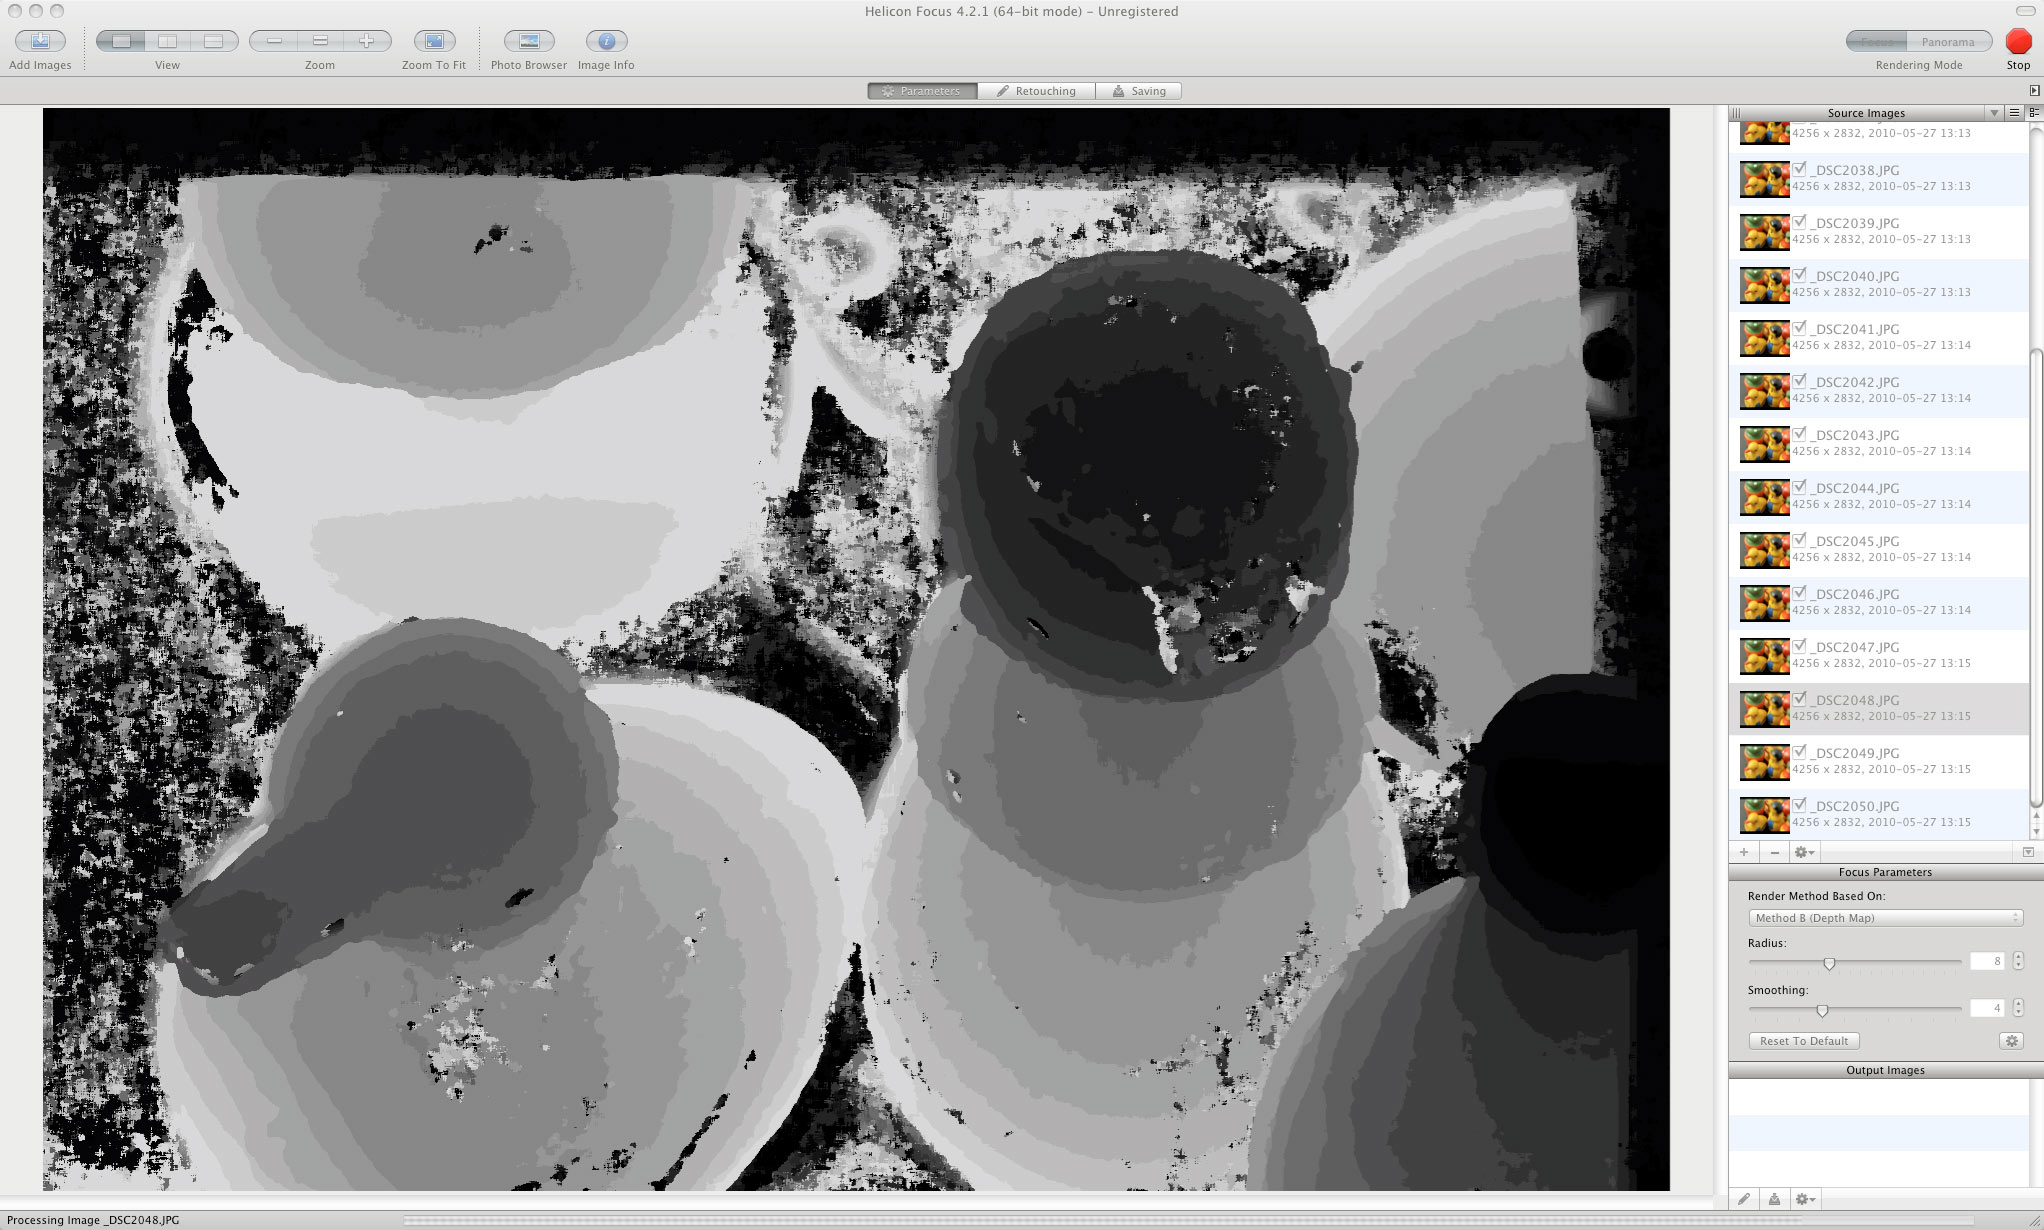Select the _DSC2049.JPG thumbnail
Screen dimensions: 2044x1230
(x=1764, y=762)
